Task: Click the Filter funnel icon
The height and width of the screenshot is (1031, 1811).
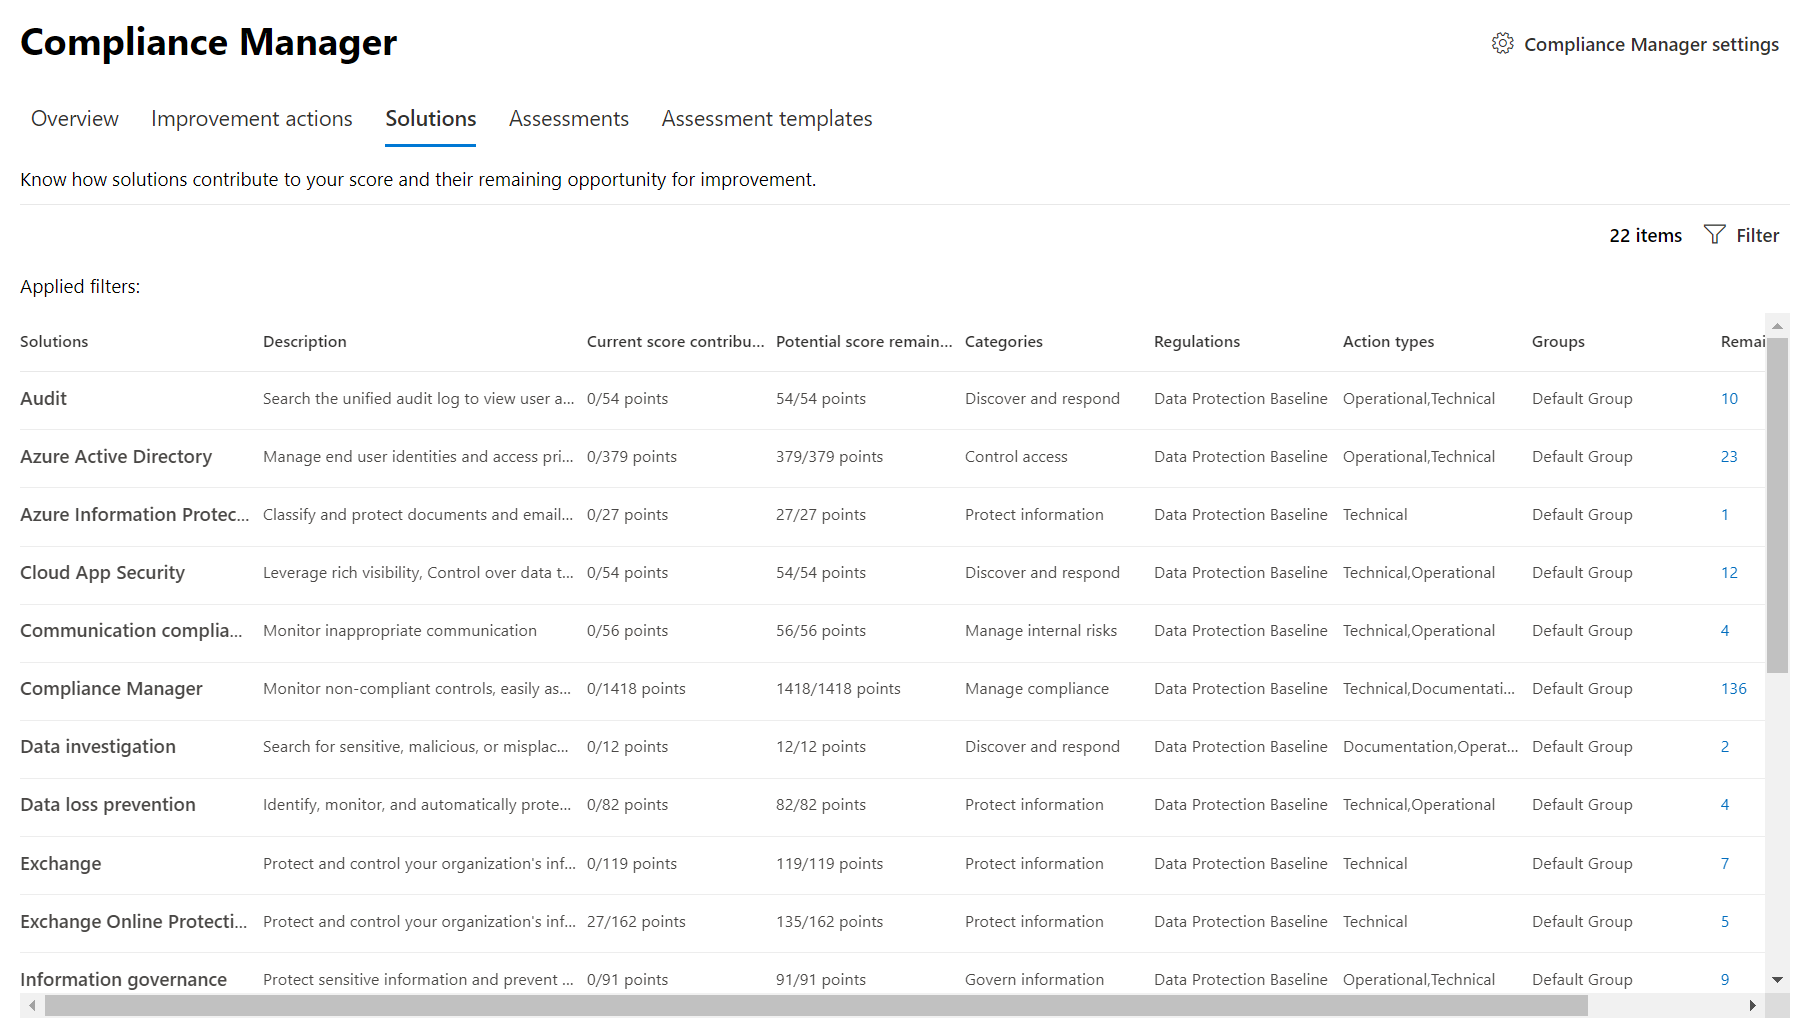Action: tap(1717, 235)
